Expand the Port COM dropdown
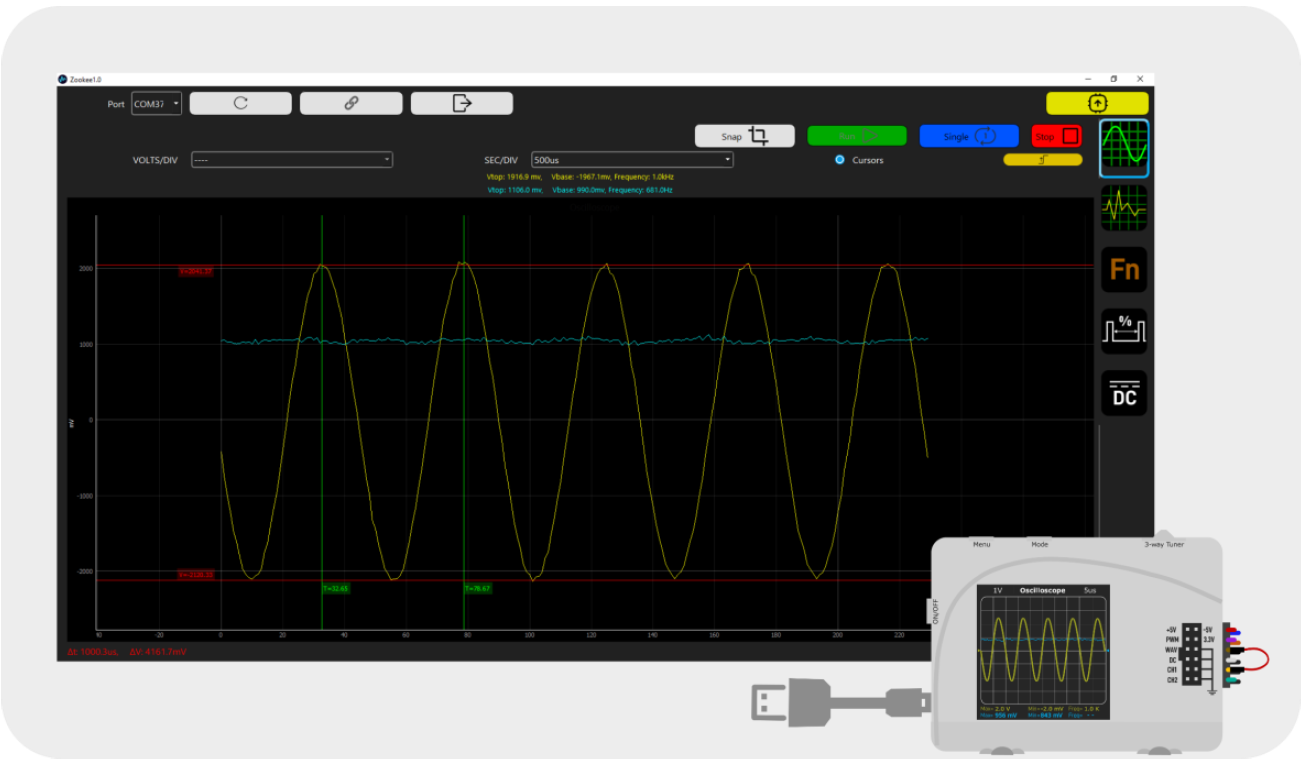The height and width of the screenshot is (764, 1308). click(x=157, y=104)
